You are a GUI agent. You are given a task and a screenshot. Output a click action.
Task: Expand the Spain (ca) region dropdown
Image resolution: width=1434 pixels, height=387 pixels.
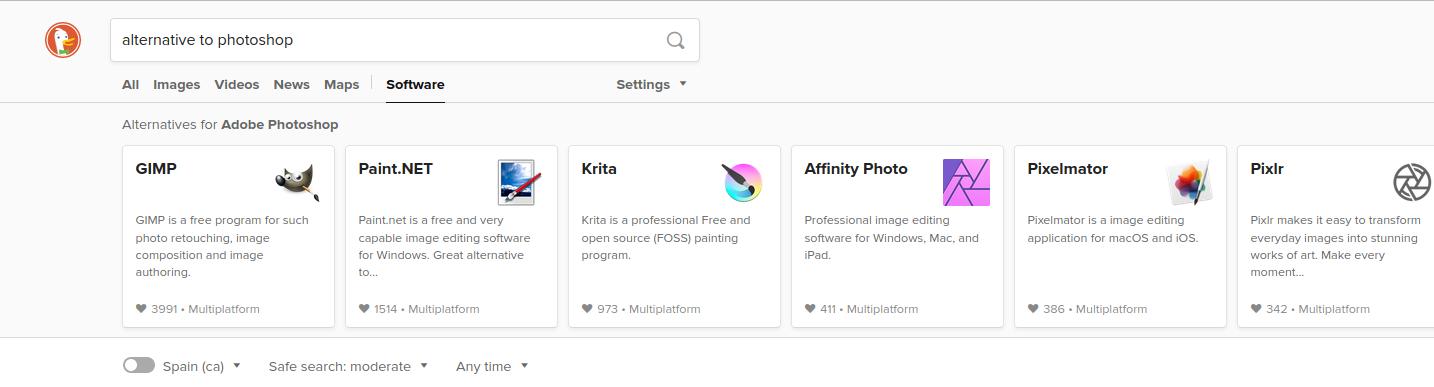click(202, 367)
